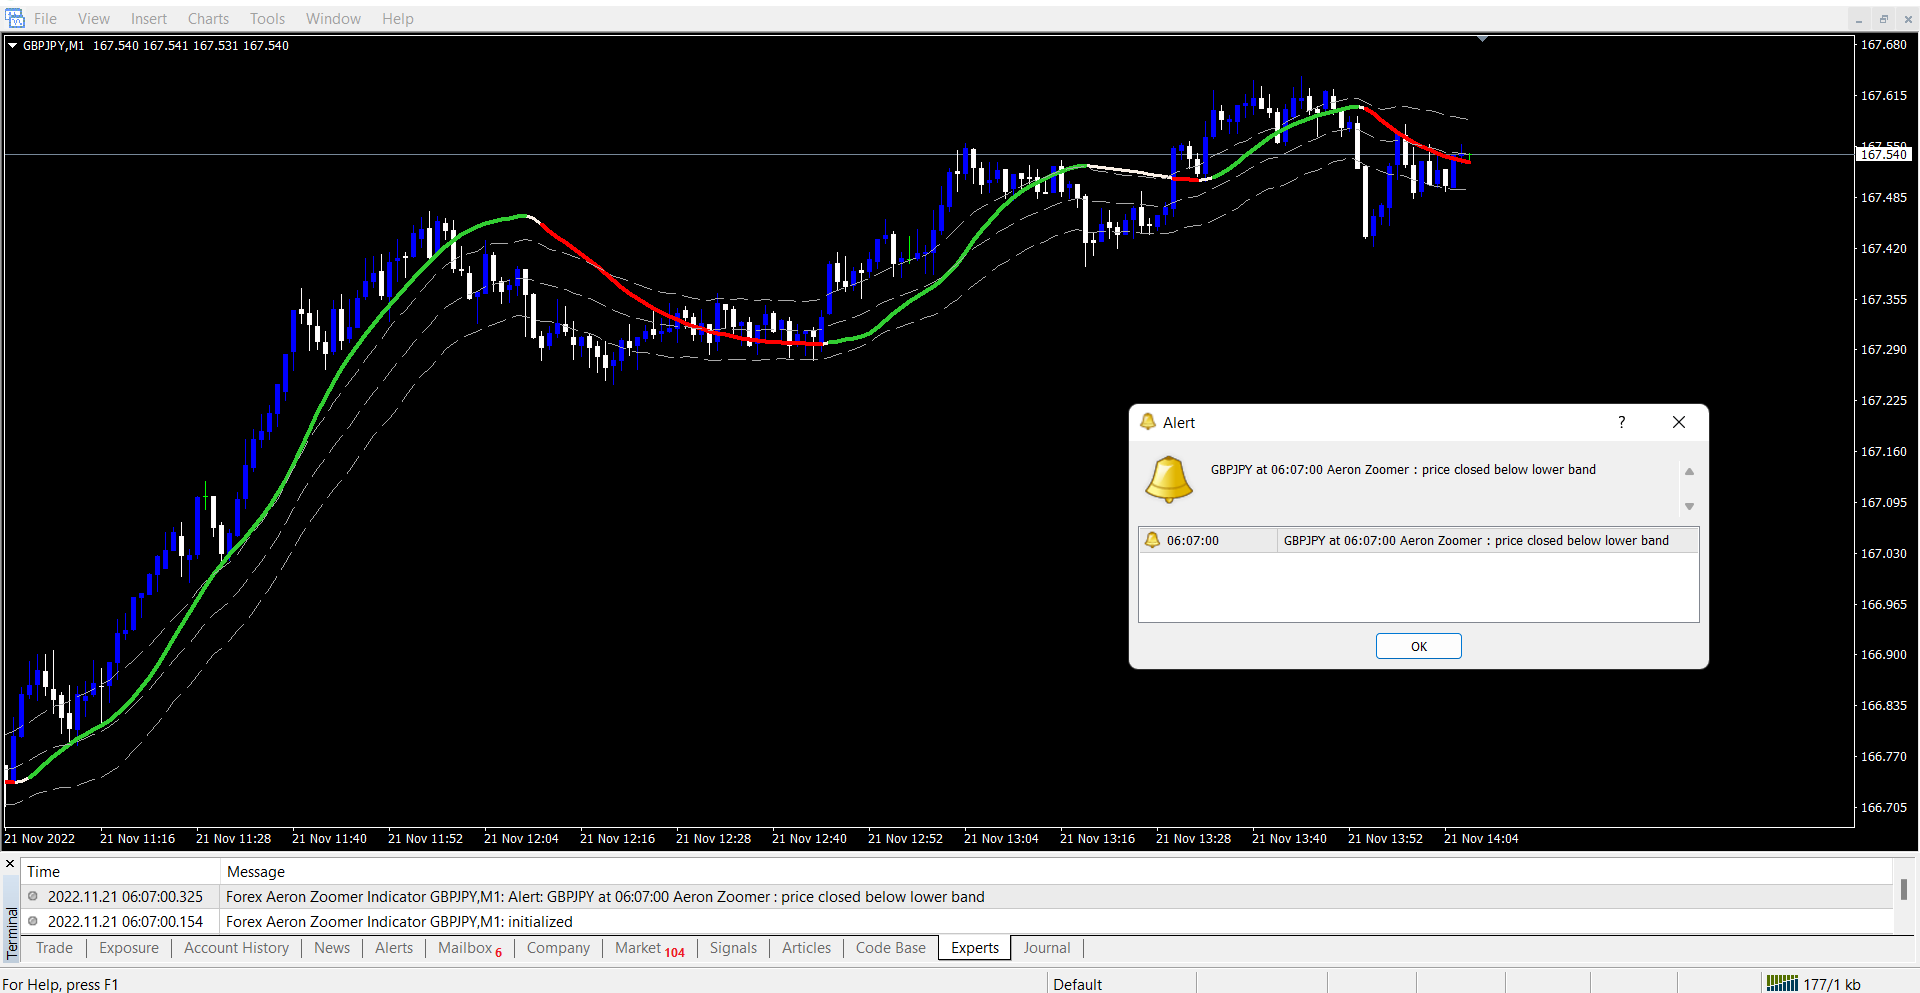Click the question mark help icon in Alert dialog
Image resolution: width=1920 pixels, height=993 pixels.
(1621, 422)
